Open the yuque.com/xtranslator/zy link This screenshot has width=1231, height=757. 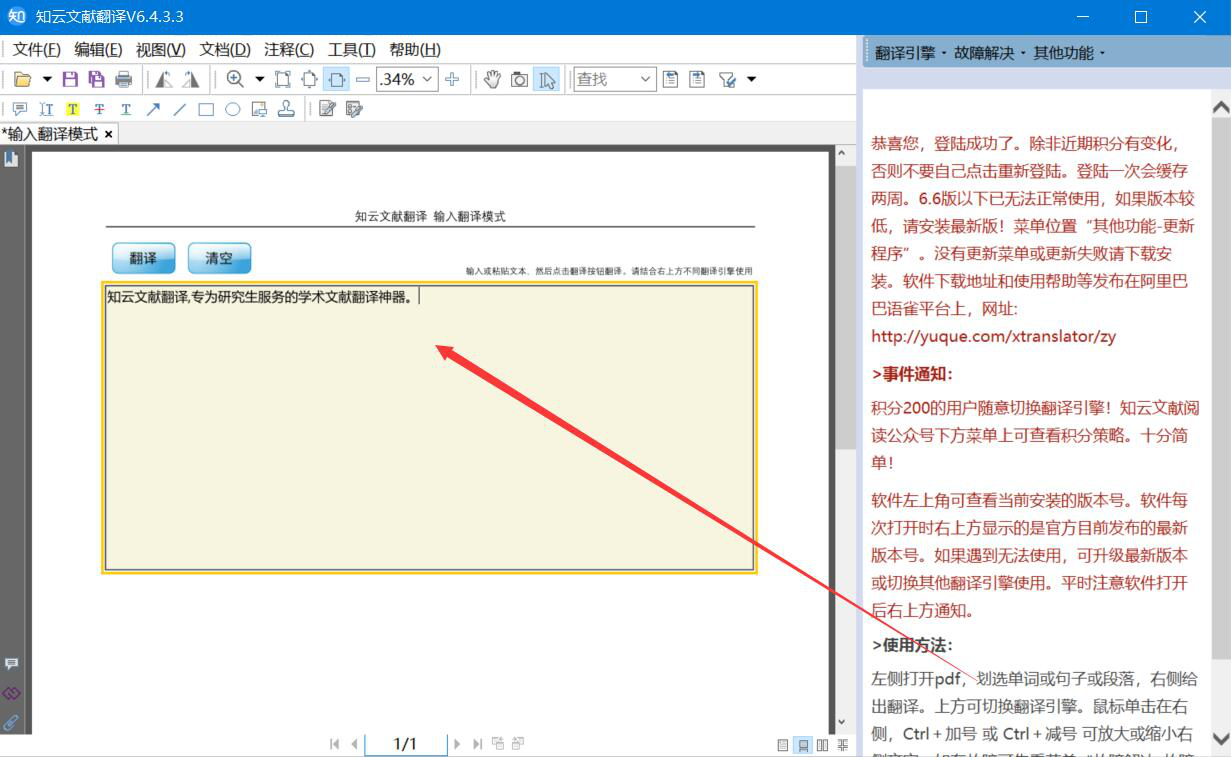click(993, 336)
